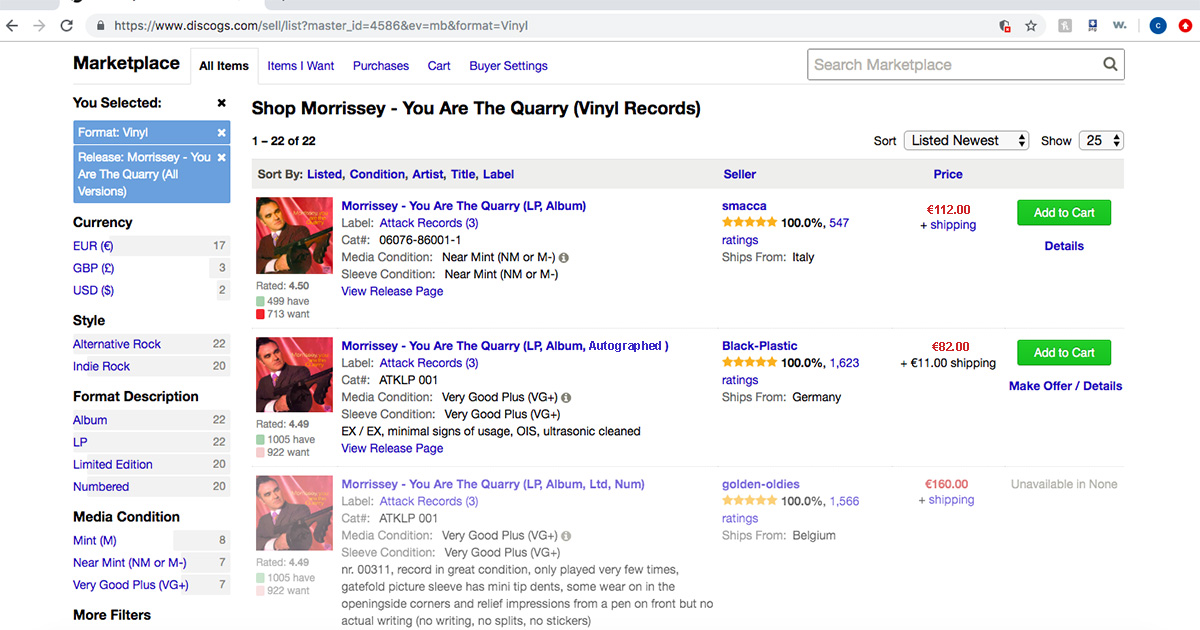Click the media condition info icon for smacca listing
Viewport: 1200px width, 630px height.
click(x=564, y=257)
